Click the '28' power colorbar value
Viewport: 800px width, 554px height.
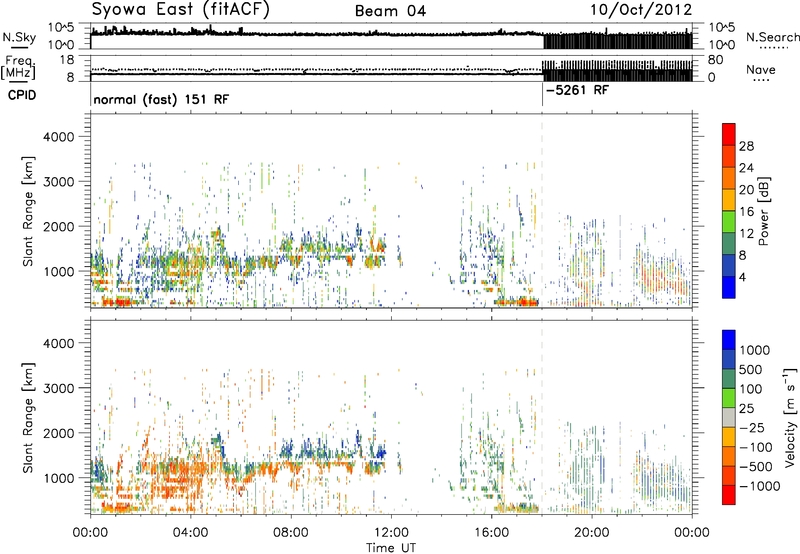[746, 146]
